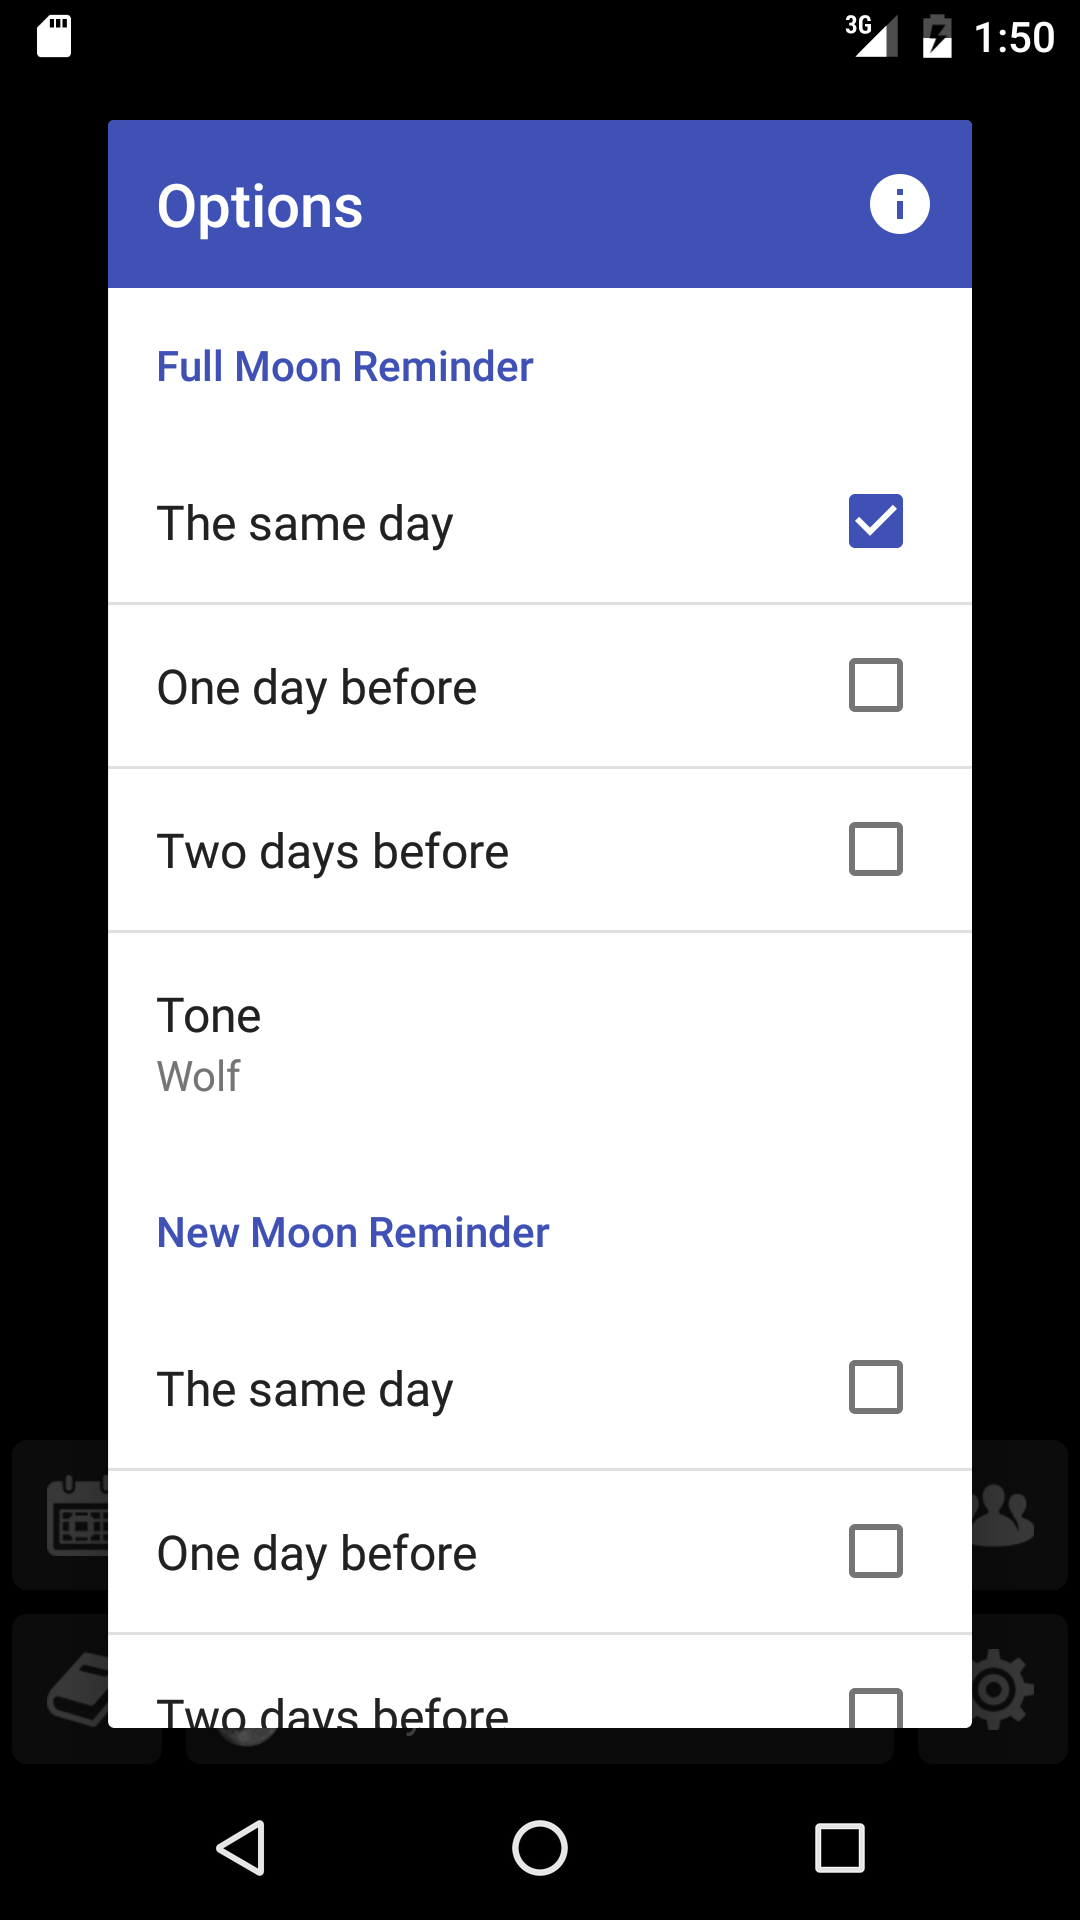
Task: Tap the dimmed calendar icon behind dialog
Action: (x=78, y=1515)
